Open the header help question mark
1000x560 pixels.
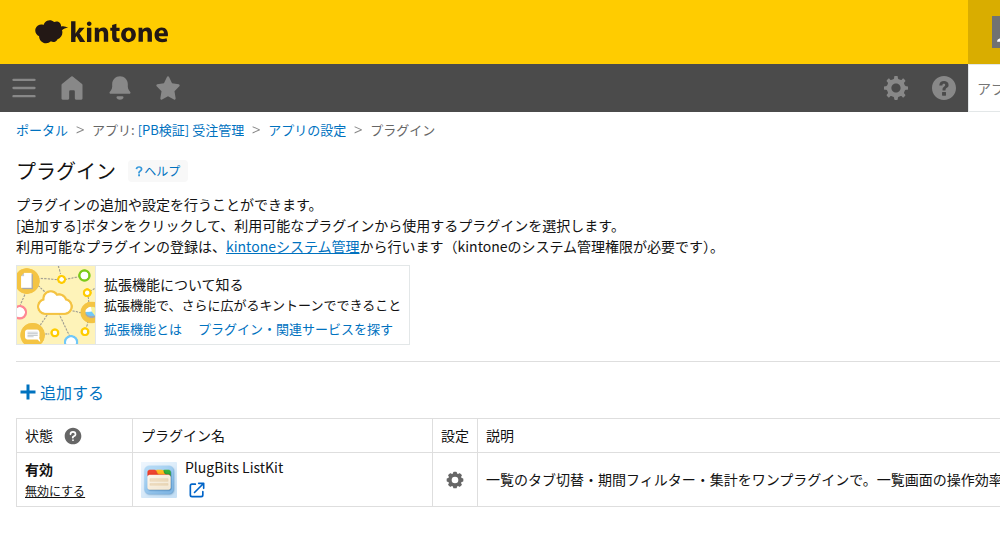coord(943,88)
